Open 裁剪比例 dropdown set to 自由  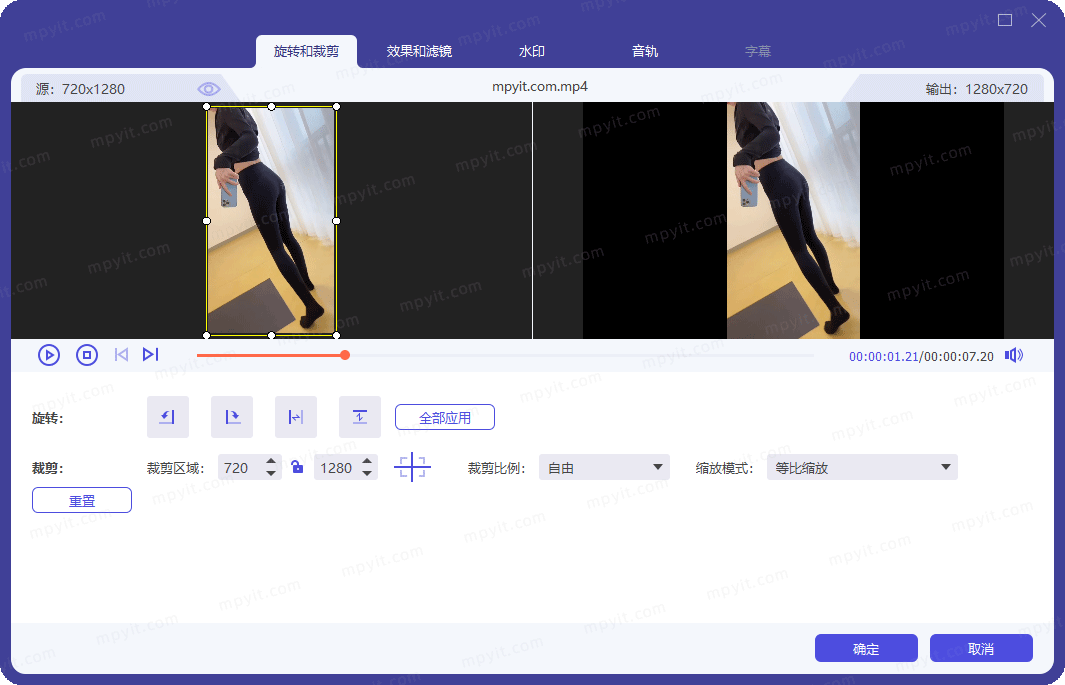click(604, 467)
